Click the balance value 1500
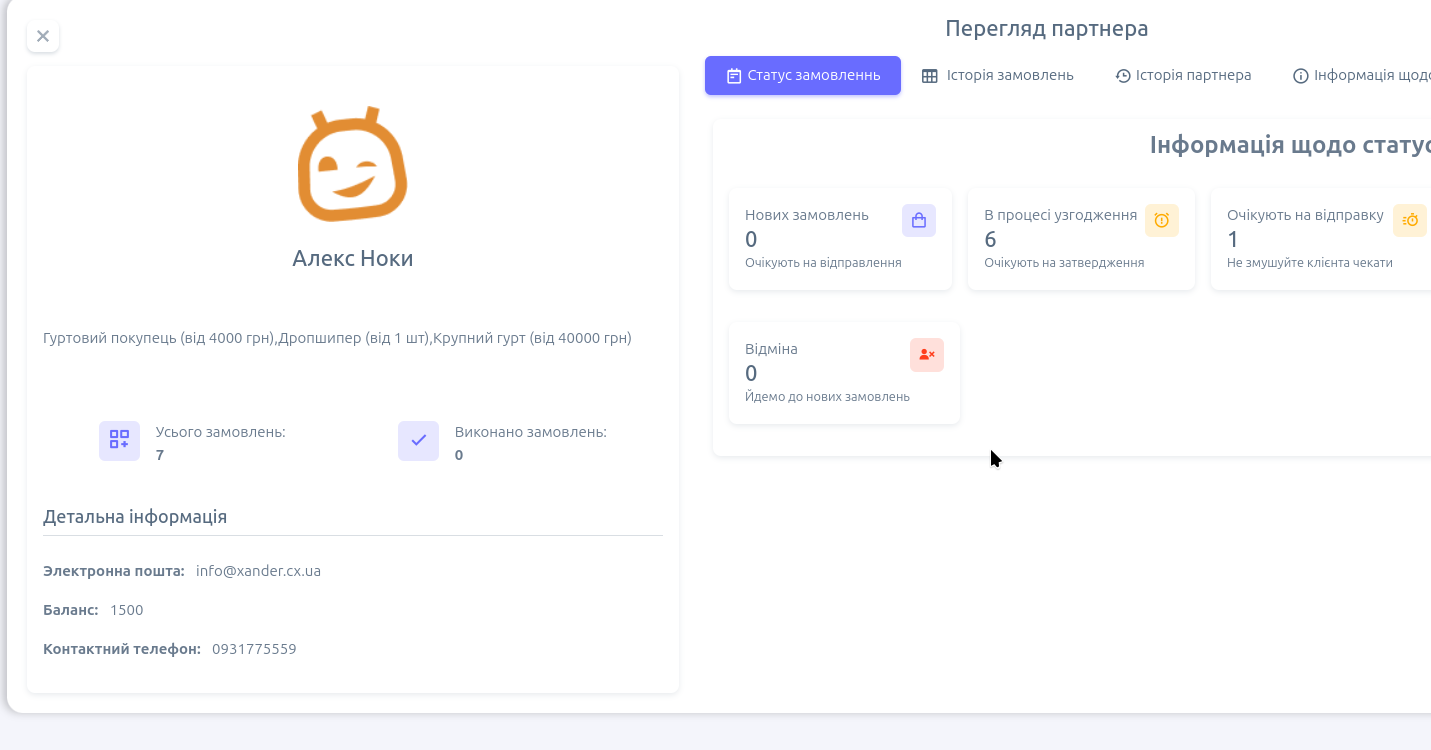 127,610
